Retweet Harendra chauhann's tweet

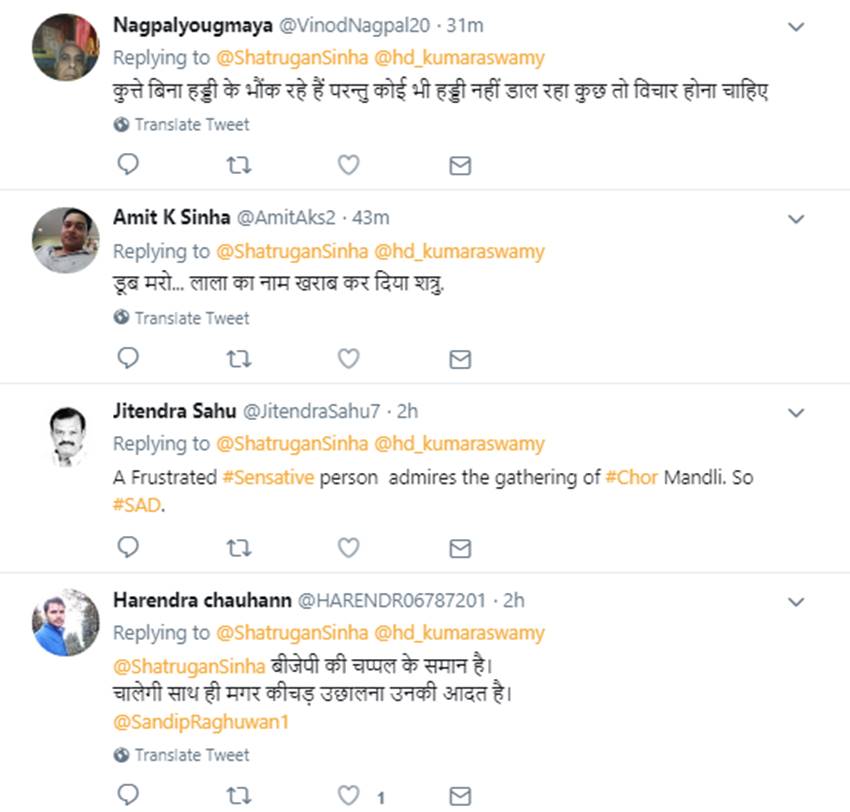tap(238, 796)
